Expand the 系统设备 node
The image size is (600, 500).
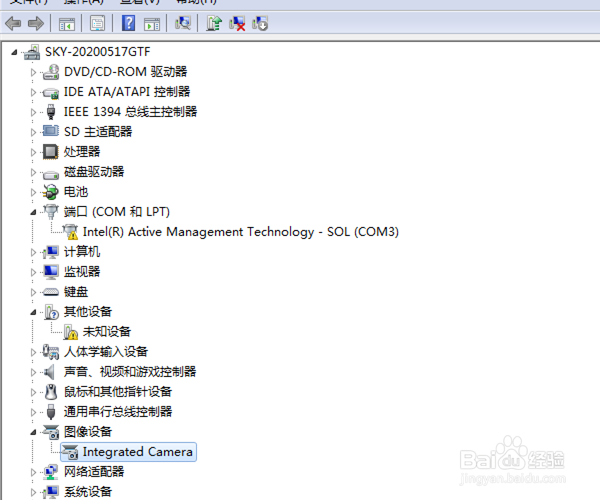[x=33, y=492]
